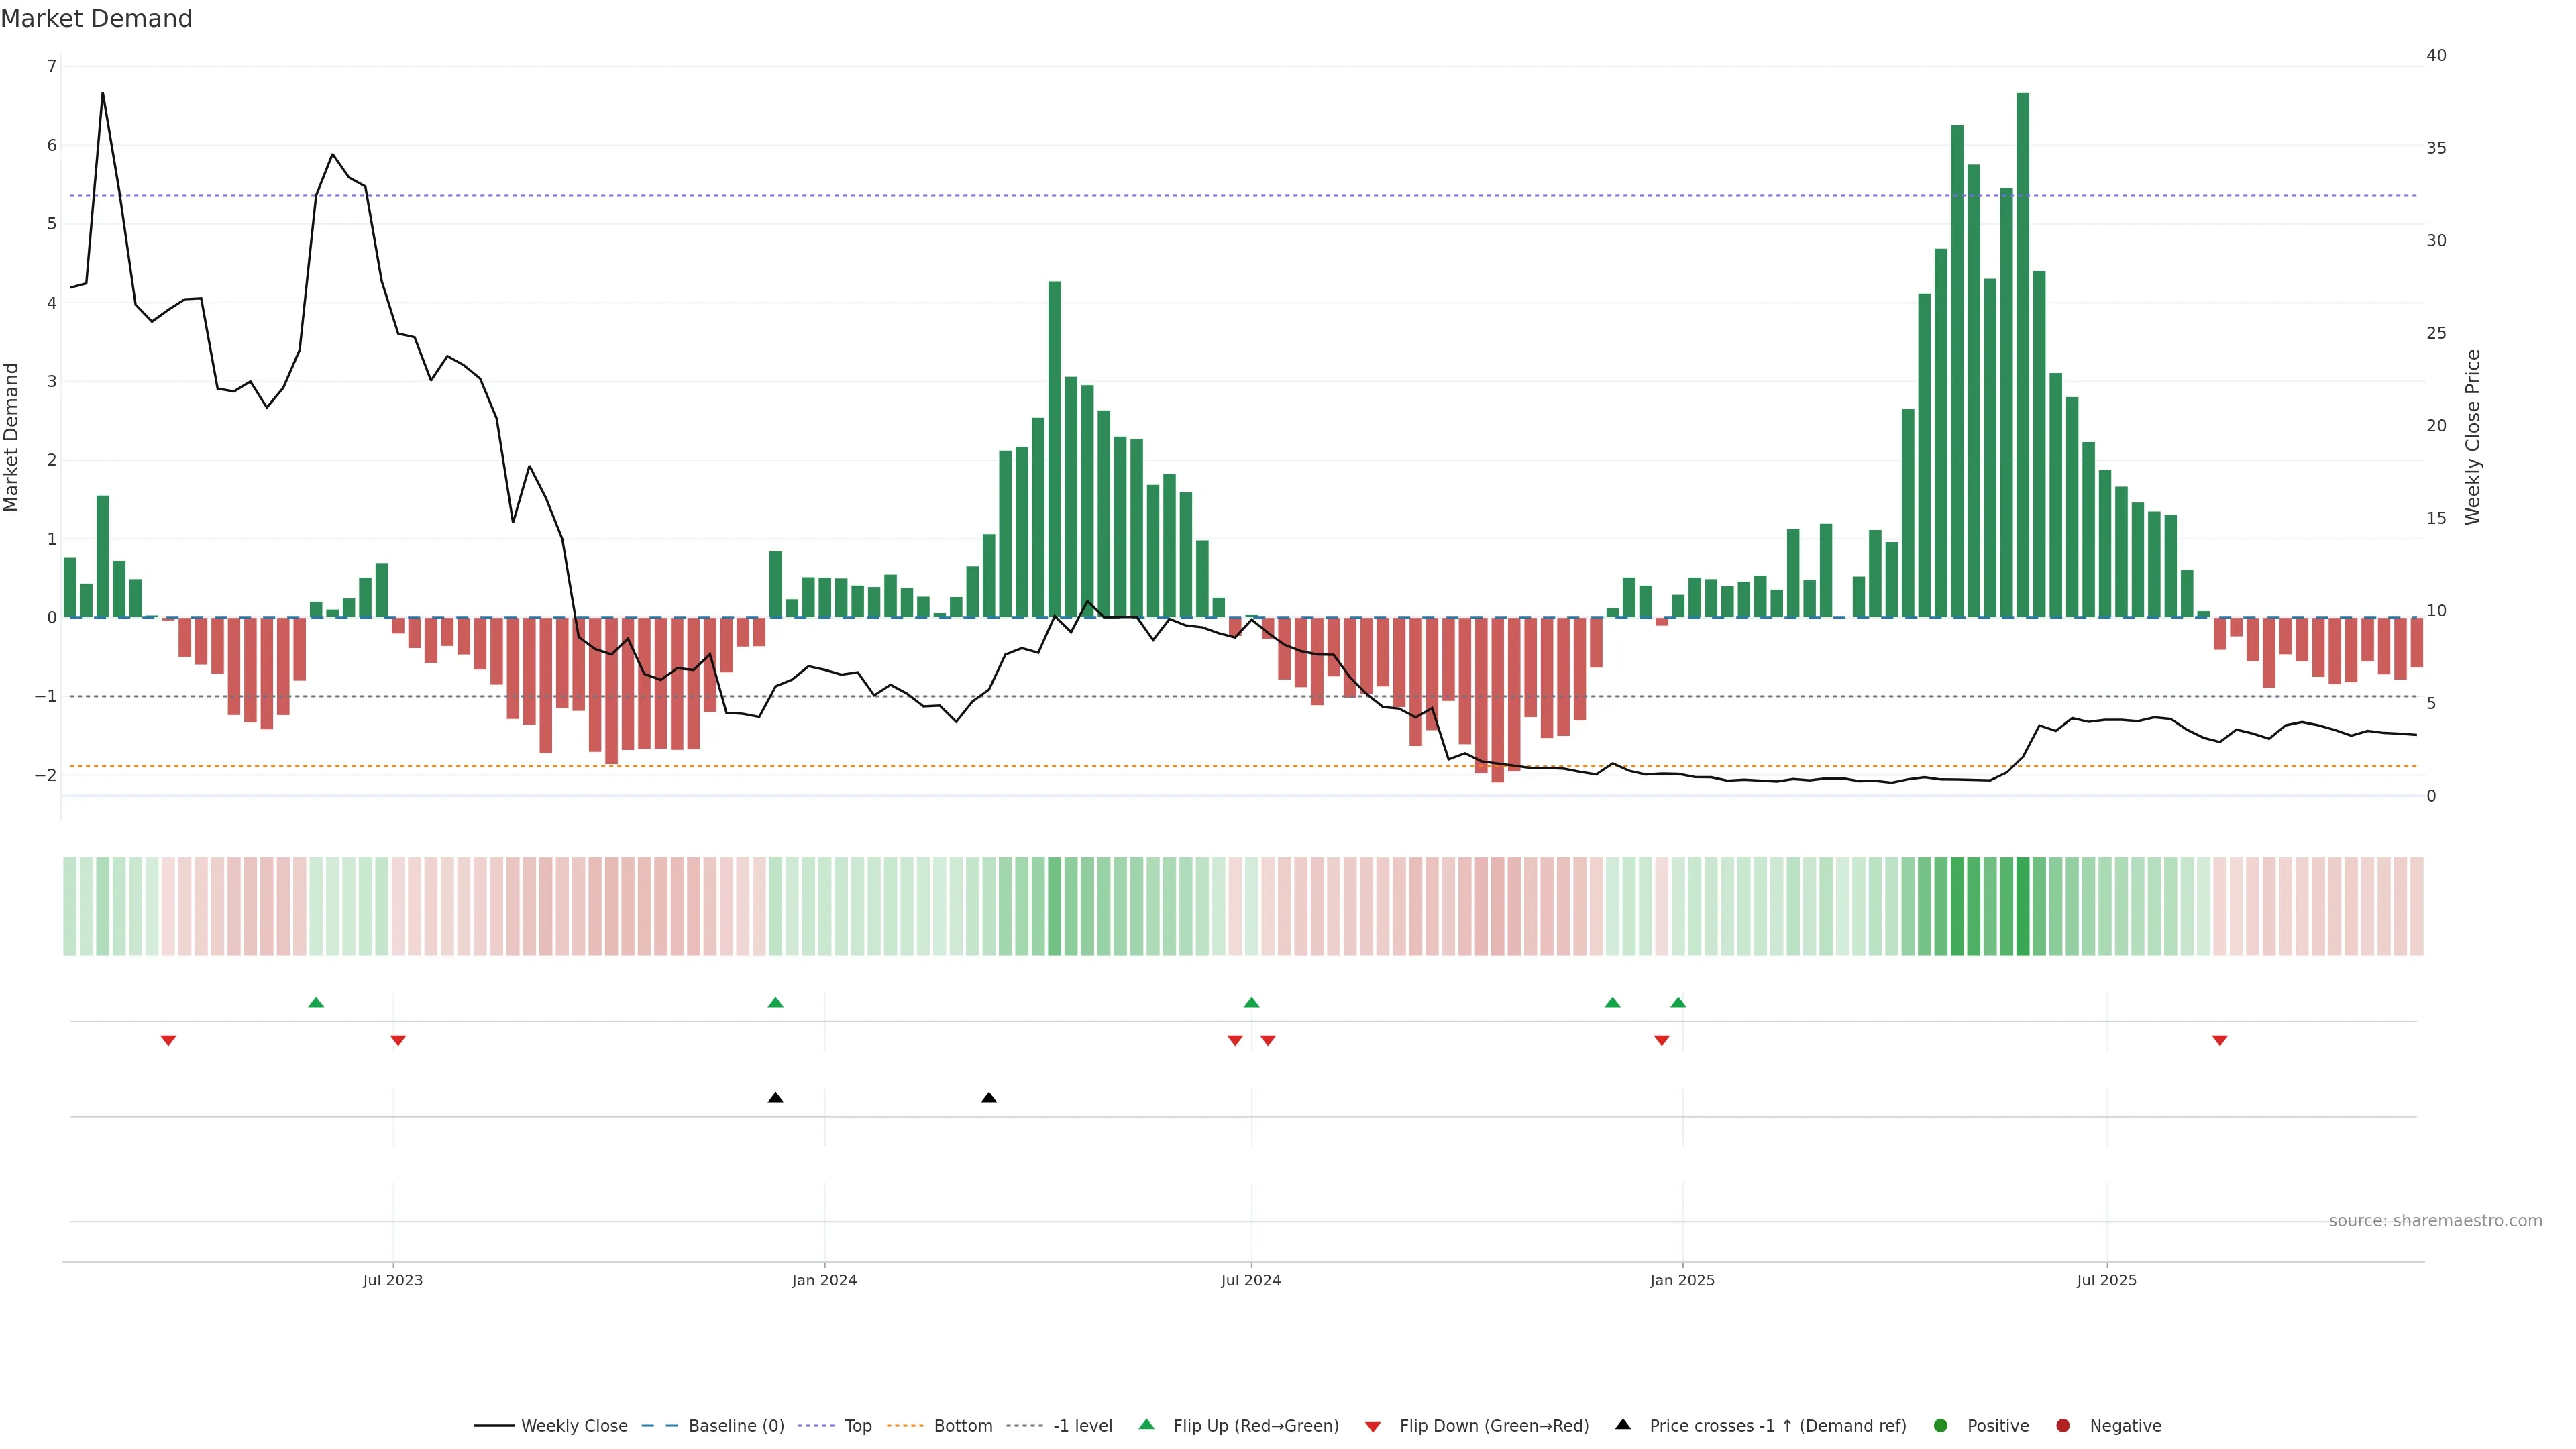This screenshot has width=2576, height=1449.
Task: Click green Flip Up triangle legend icon
Action: click(x=1147, y=1425)
